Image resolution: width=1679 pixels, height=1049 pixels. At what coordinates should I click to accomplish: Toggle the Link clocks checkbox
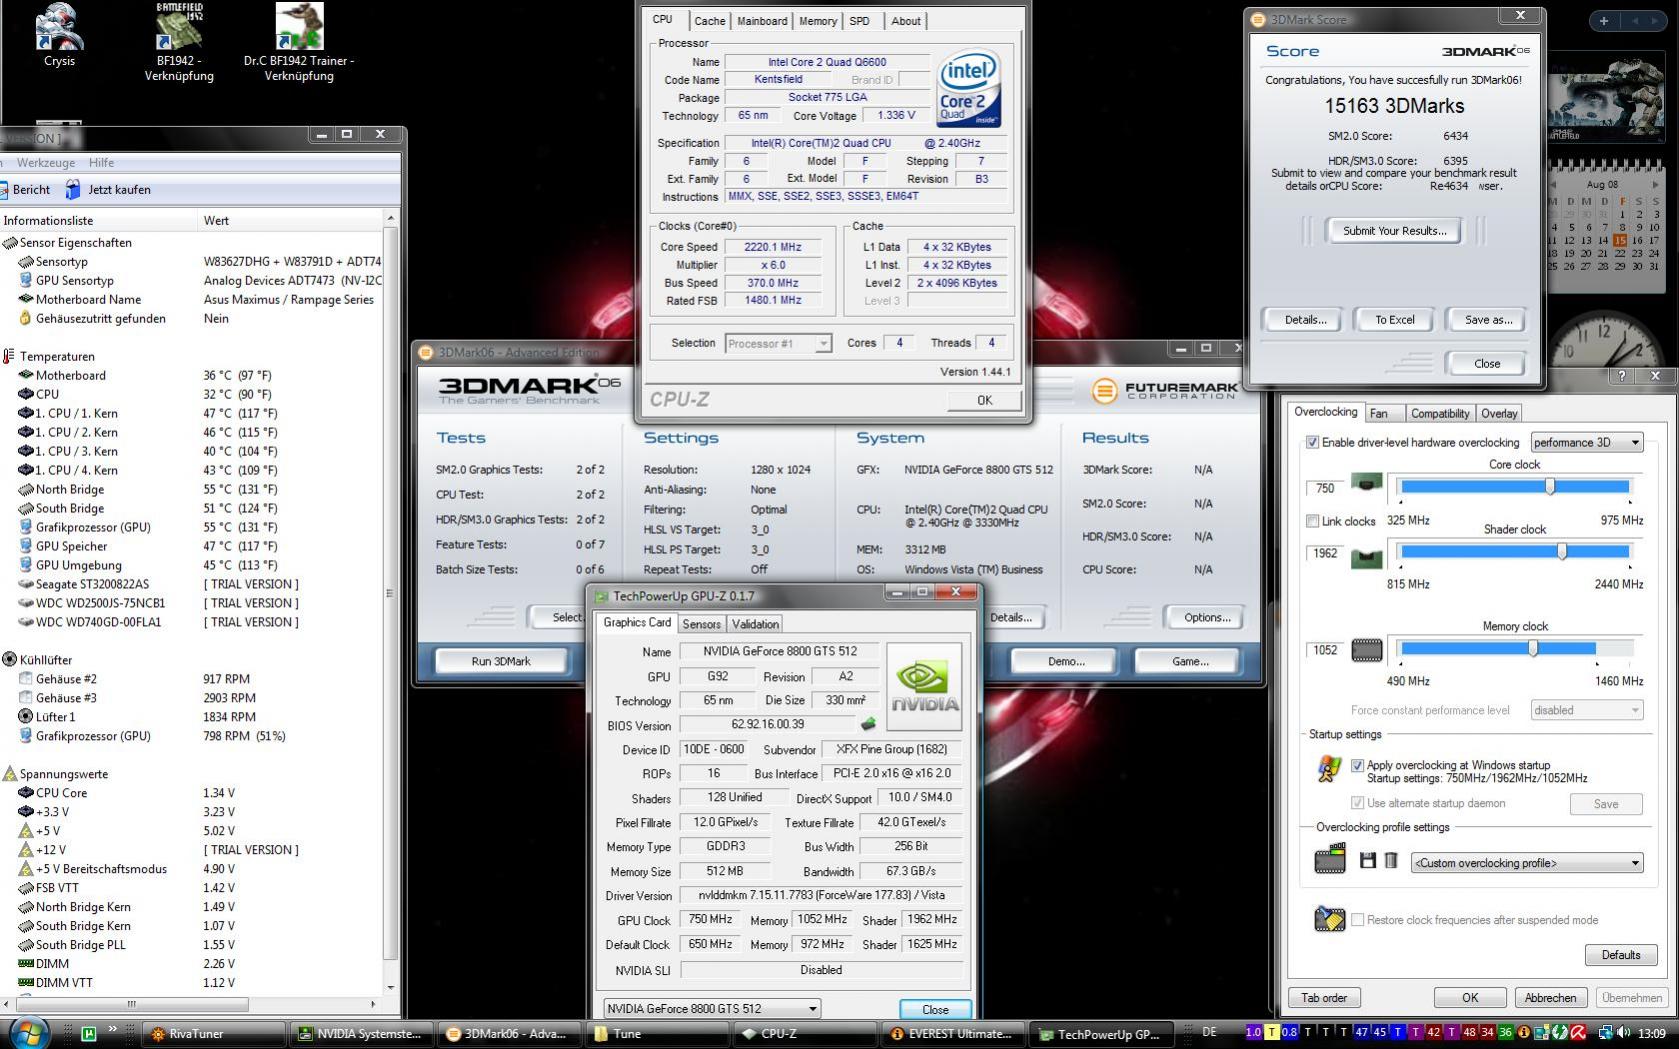tap(1312, 521)
